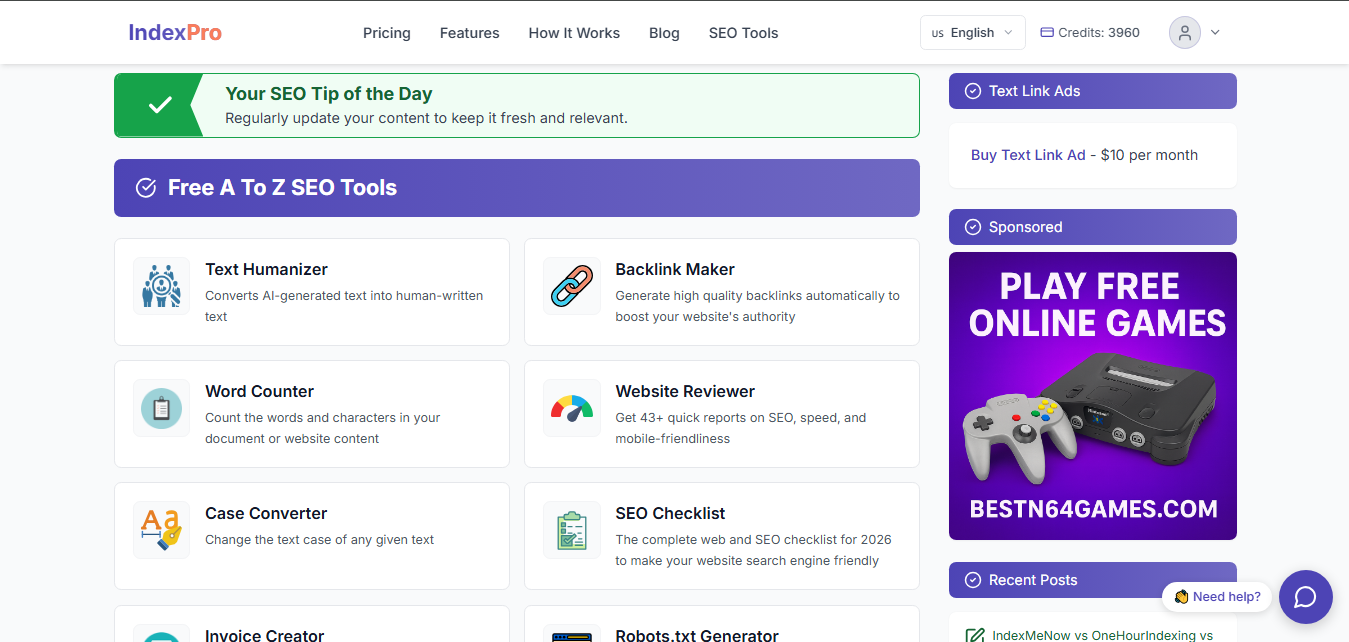Click the Sponsored panel header

[x=1093, y=227]
